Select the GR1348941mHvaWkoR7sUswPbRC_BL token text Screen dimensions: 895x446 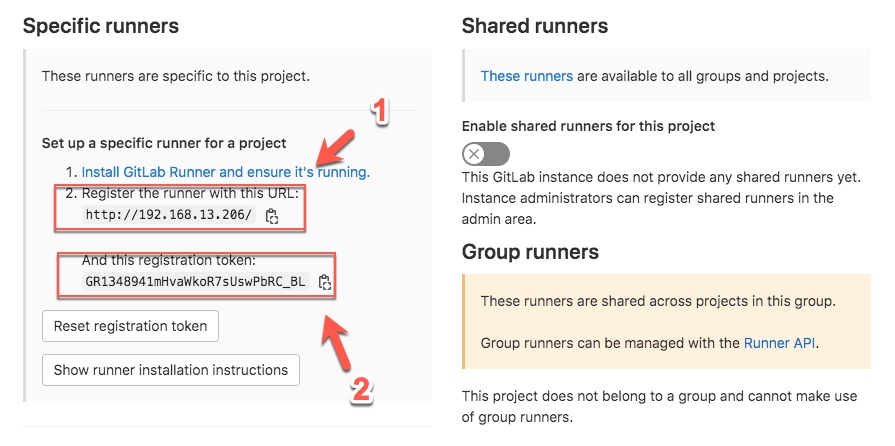tap(195, 282)
